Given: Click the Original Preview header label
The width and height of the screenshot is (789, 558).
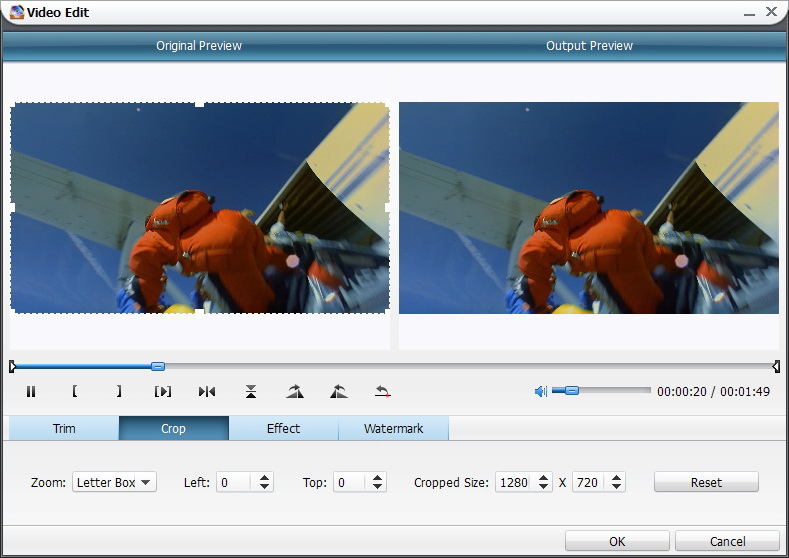Looking at the screenshot, I should 199,46.
